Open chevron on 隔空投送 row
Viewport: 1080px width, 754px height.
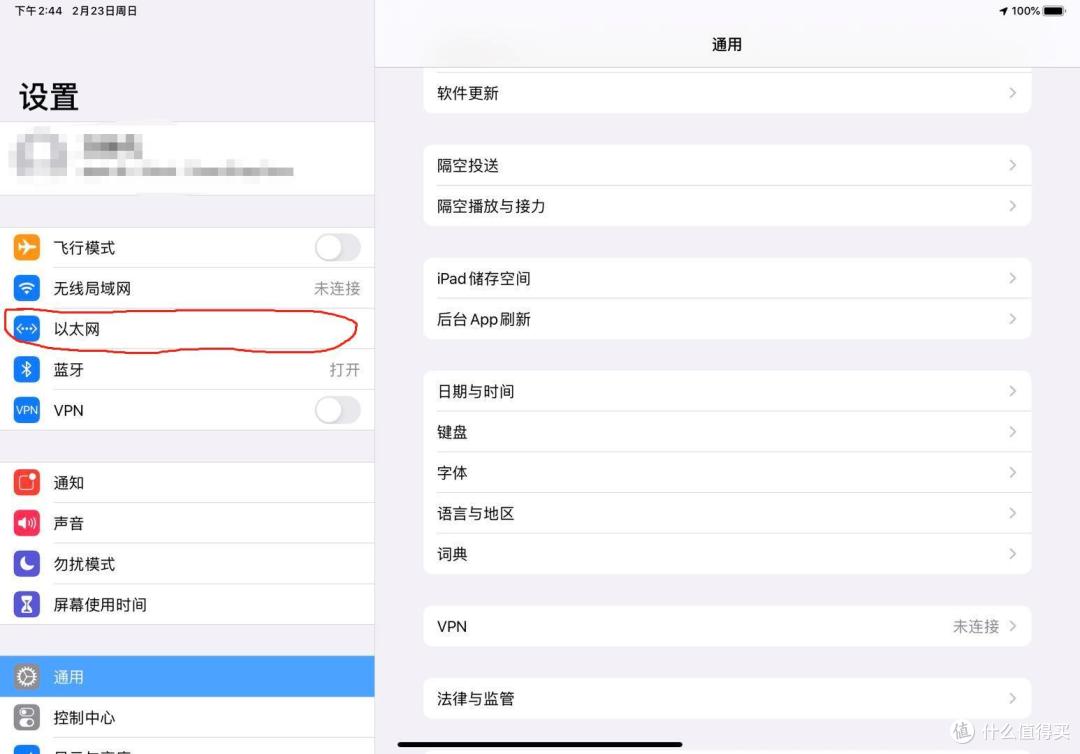point(1012,165)
